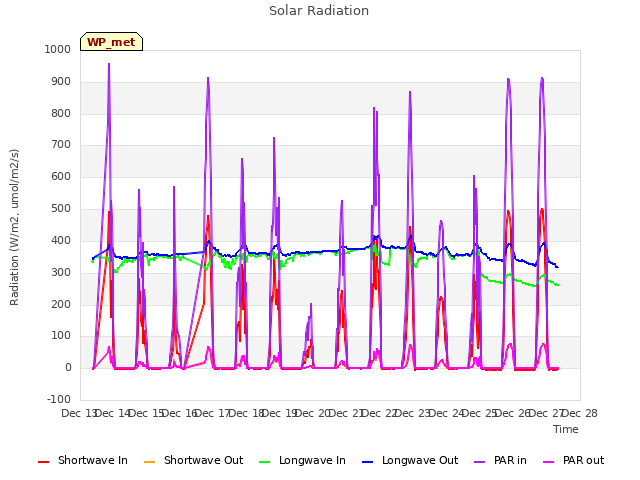
Task: Click the Radiation y-axis title
Action: (x=14, y=227)
